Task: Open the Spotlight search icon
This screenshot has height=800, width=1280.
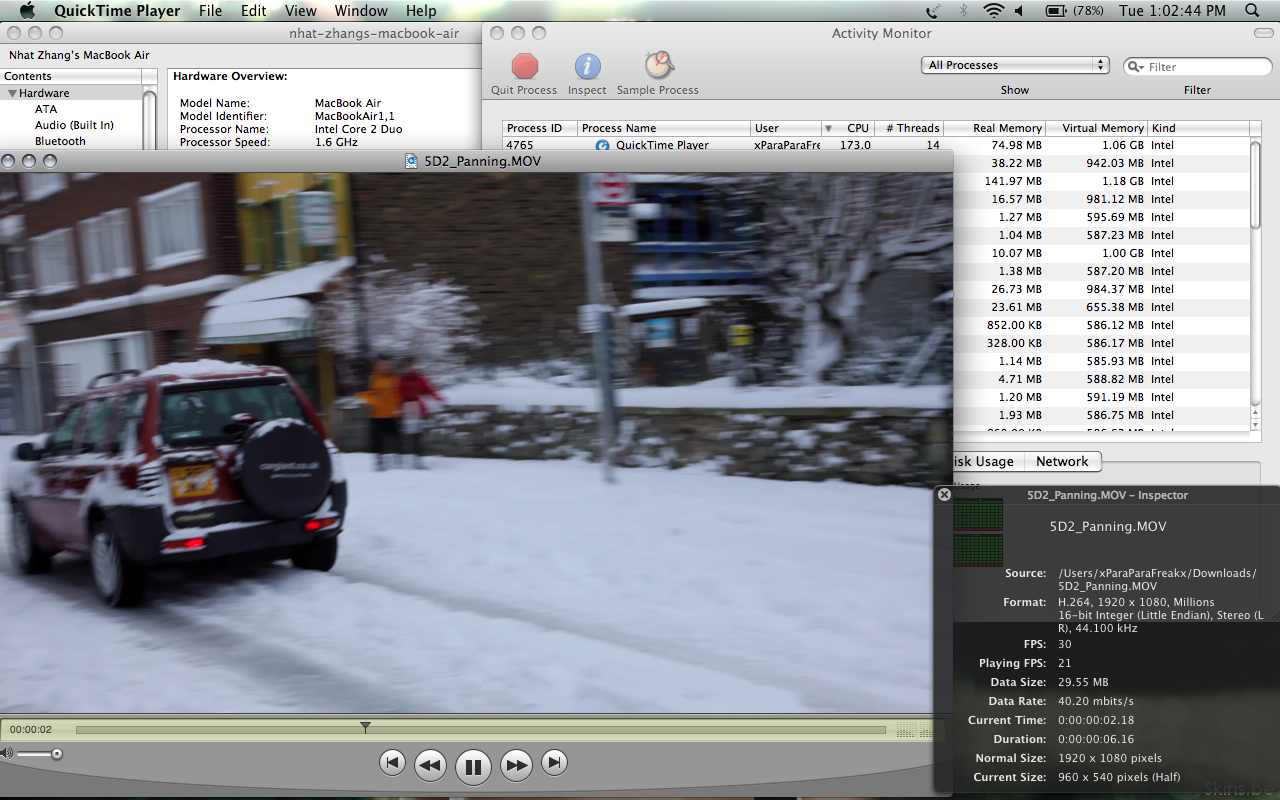Action: [x=1252, y=11]
